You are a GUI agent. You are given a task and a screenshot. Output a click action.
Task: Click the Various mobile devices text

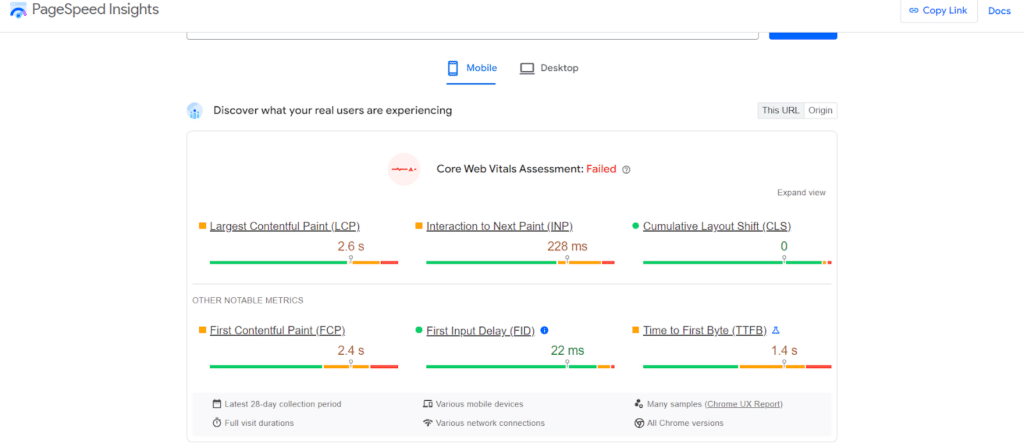(479, 404)
